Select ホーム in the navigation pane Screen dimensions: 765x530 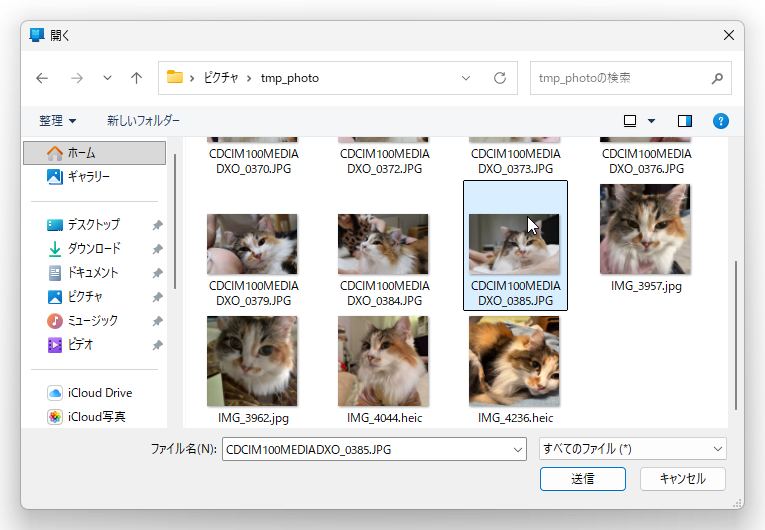tap(95, 153)
